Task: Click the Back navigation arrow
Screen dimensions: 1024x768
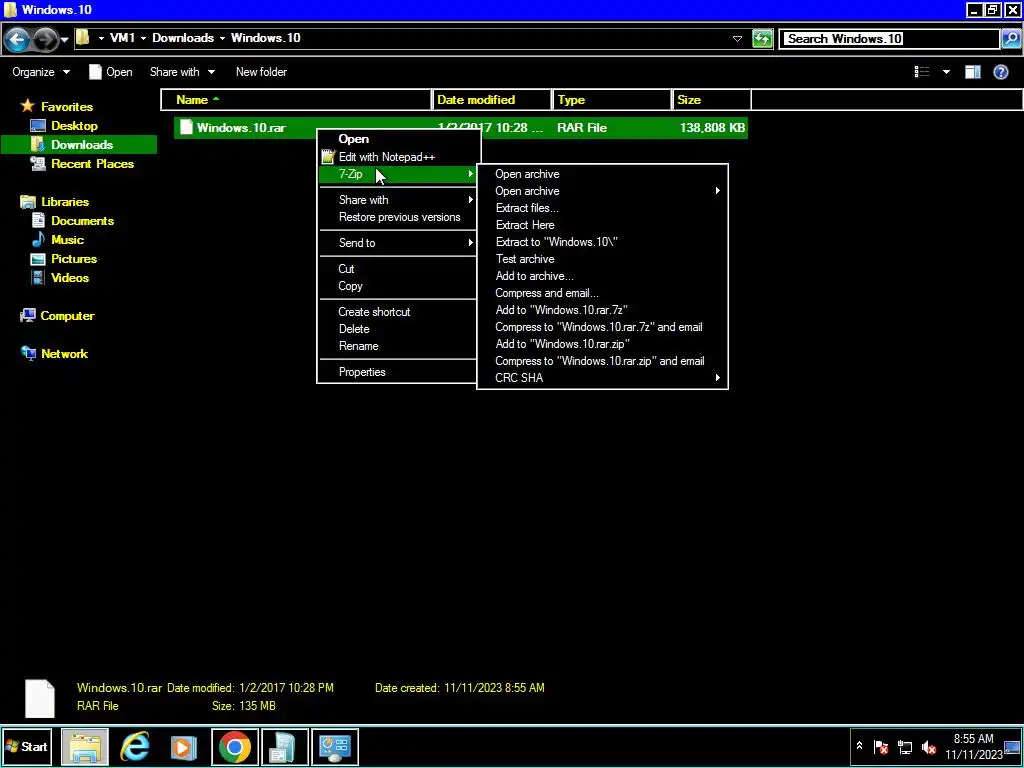Action: (x=18, y=40)
